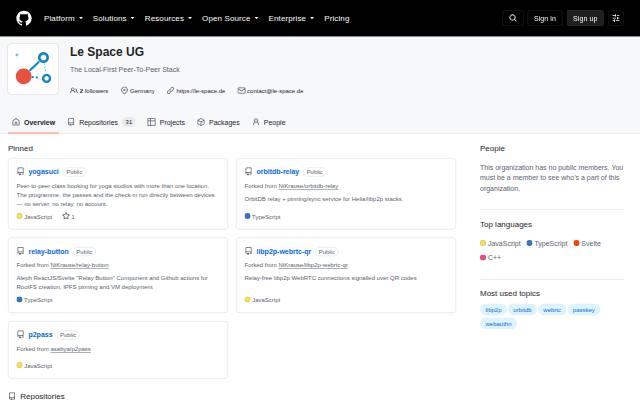This screenshot has height=400, width=640.
Task: Click the followers people icon
Action: [73, 91]
